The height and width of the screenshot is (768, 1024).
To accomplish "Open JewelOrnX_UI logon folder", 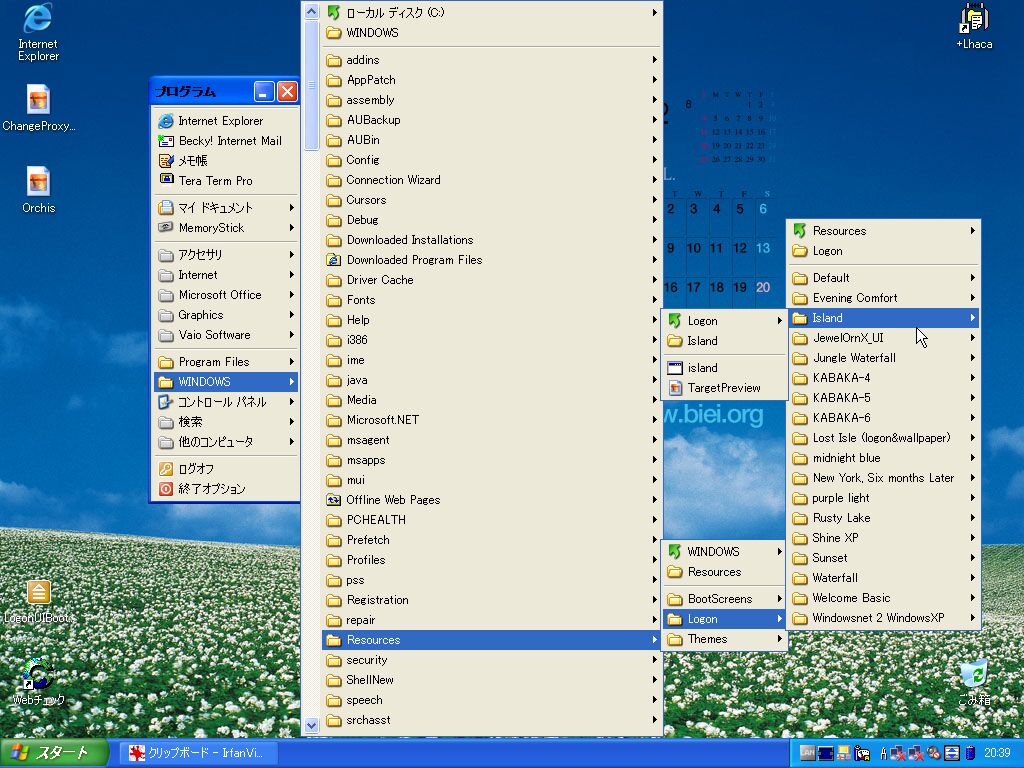I will (x=884, y=338).
